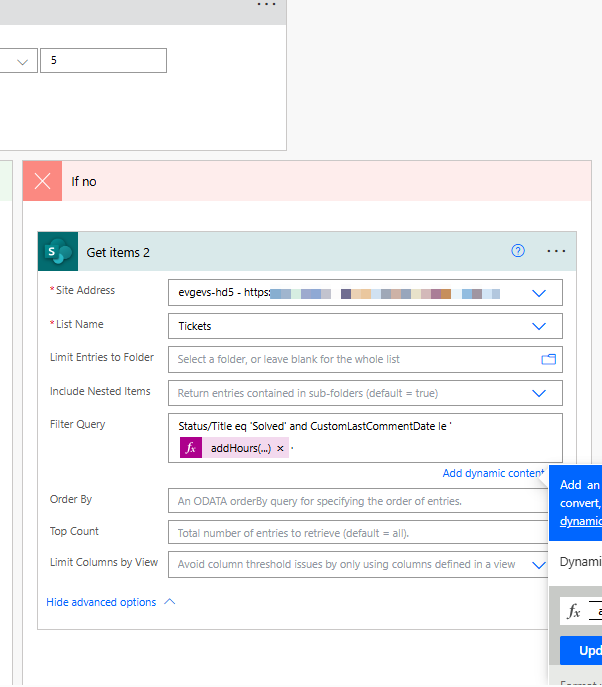Click Hide advanced options link
602x687 pixels.
pos(101,602)
